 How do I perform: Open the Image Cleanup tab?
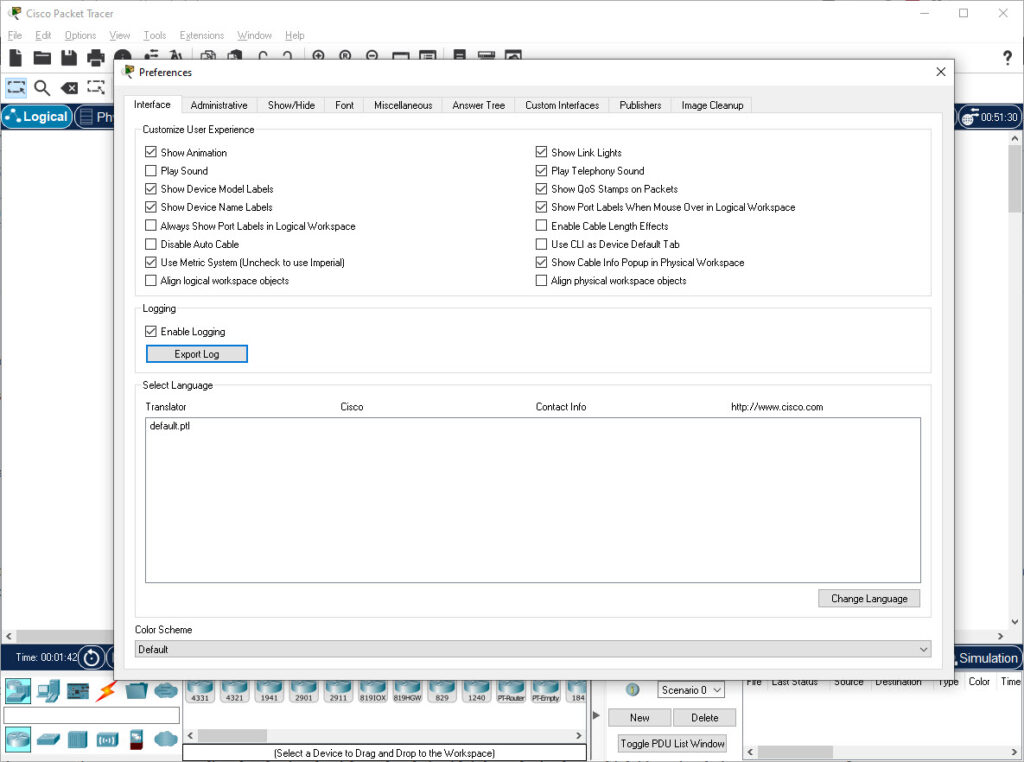pos(712,105)
